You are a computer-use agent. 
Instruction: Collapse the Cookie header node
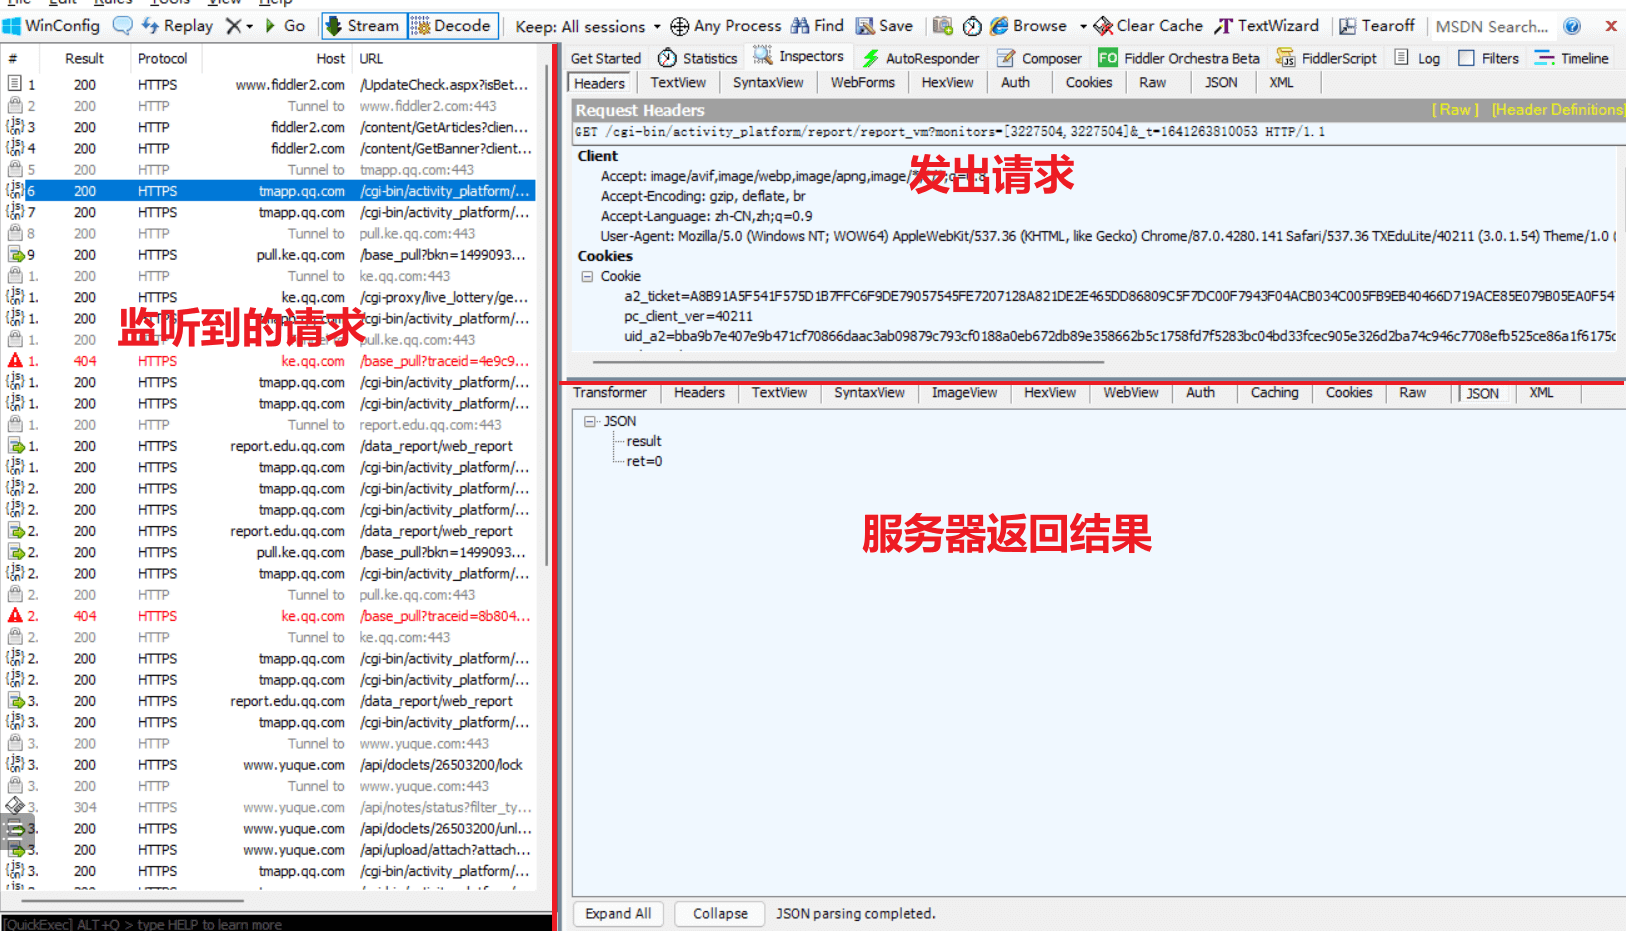pyautogui.click(x=587, y=276)
